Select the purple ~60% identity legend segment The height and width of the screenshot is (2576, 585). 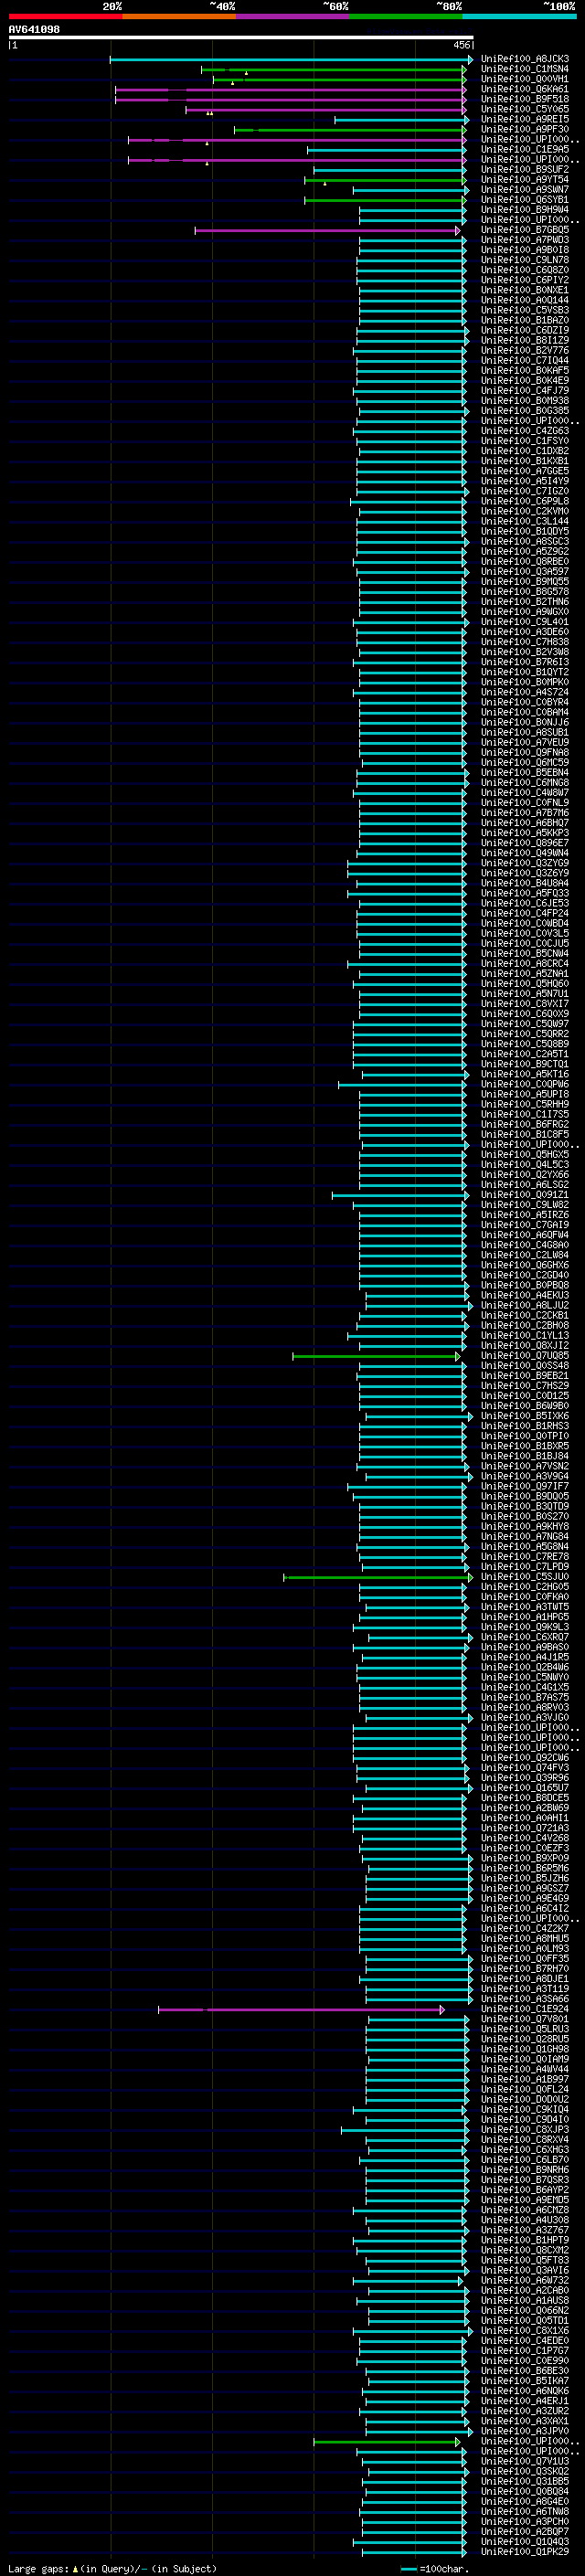(293, 16)
